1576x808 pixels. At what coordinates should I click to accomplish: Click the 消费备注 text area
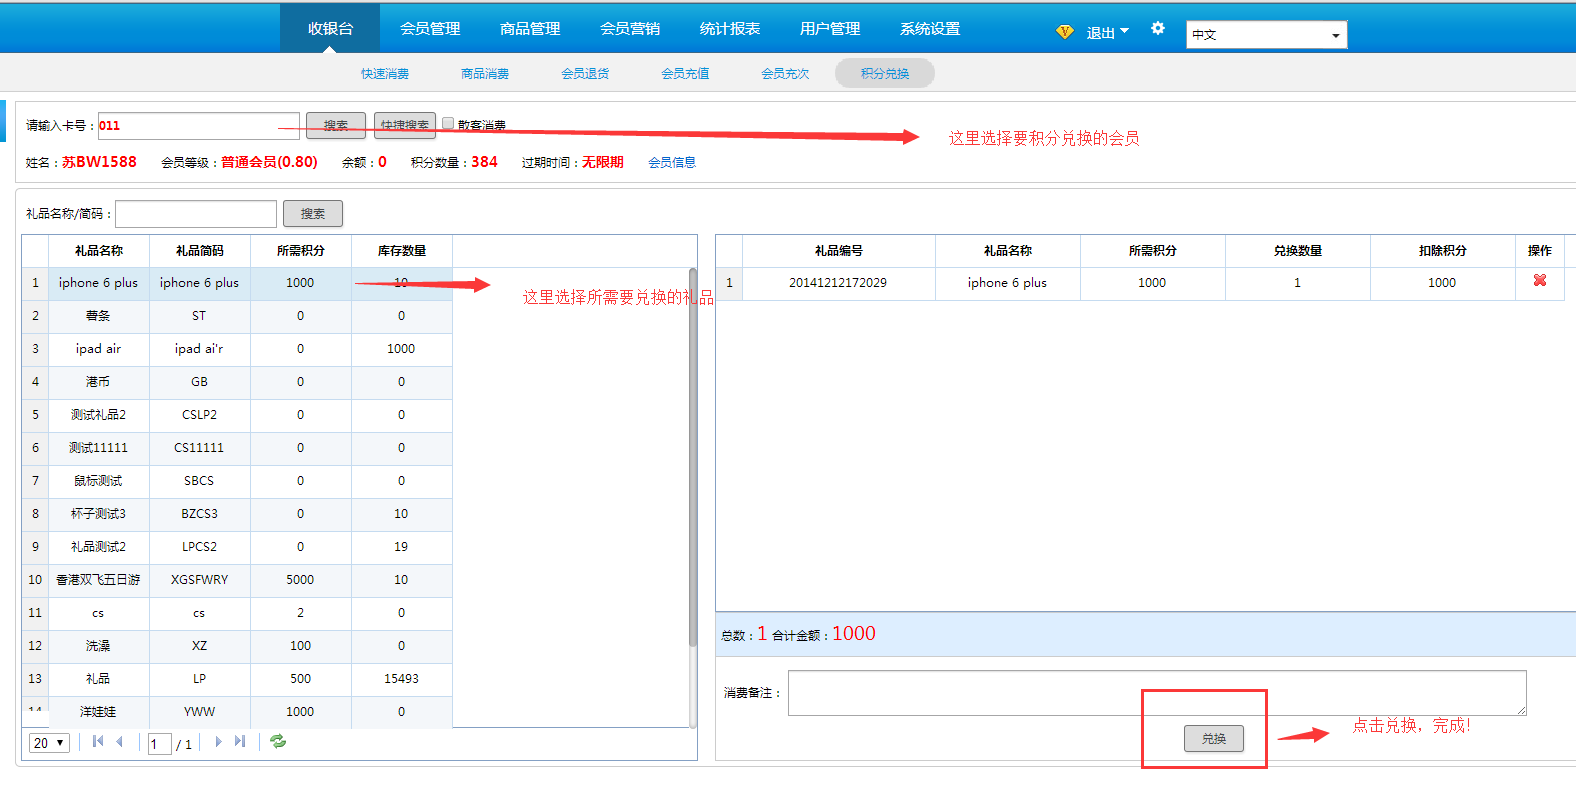(x=1156, y=692)
